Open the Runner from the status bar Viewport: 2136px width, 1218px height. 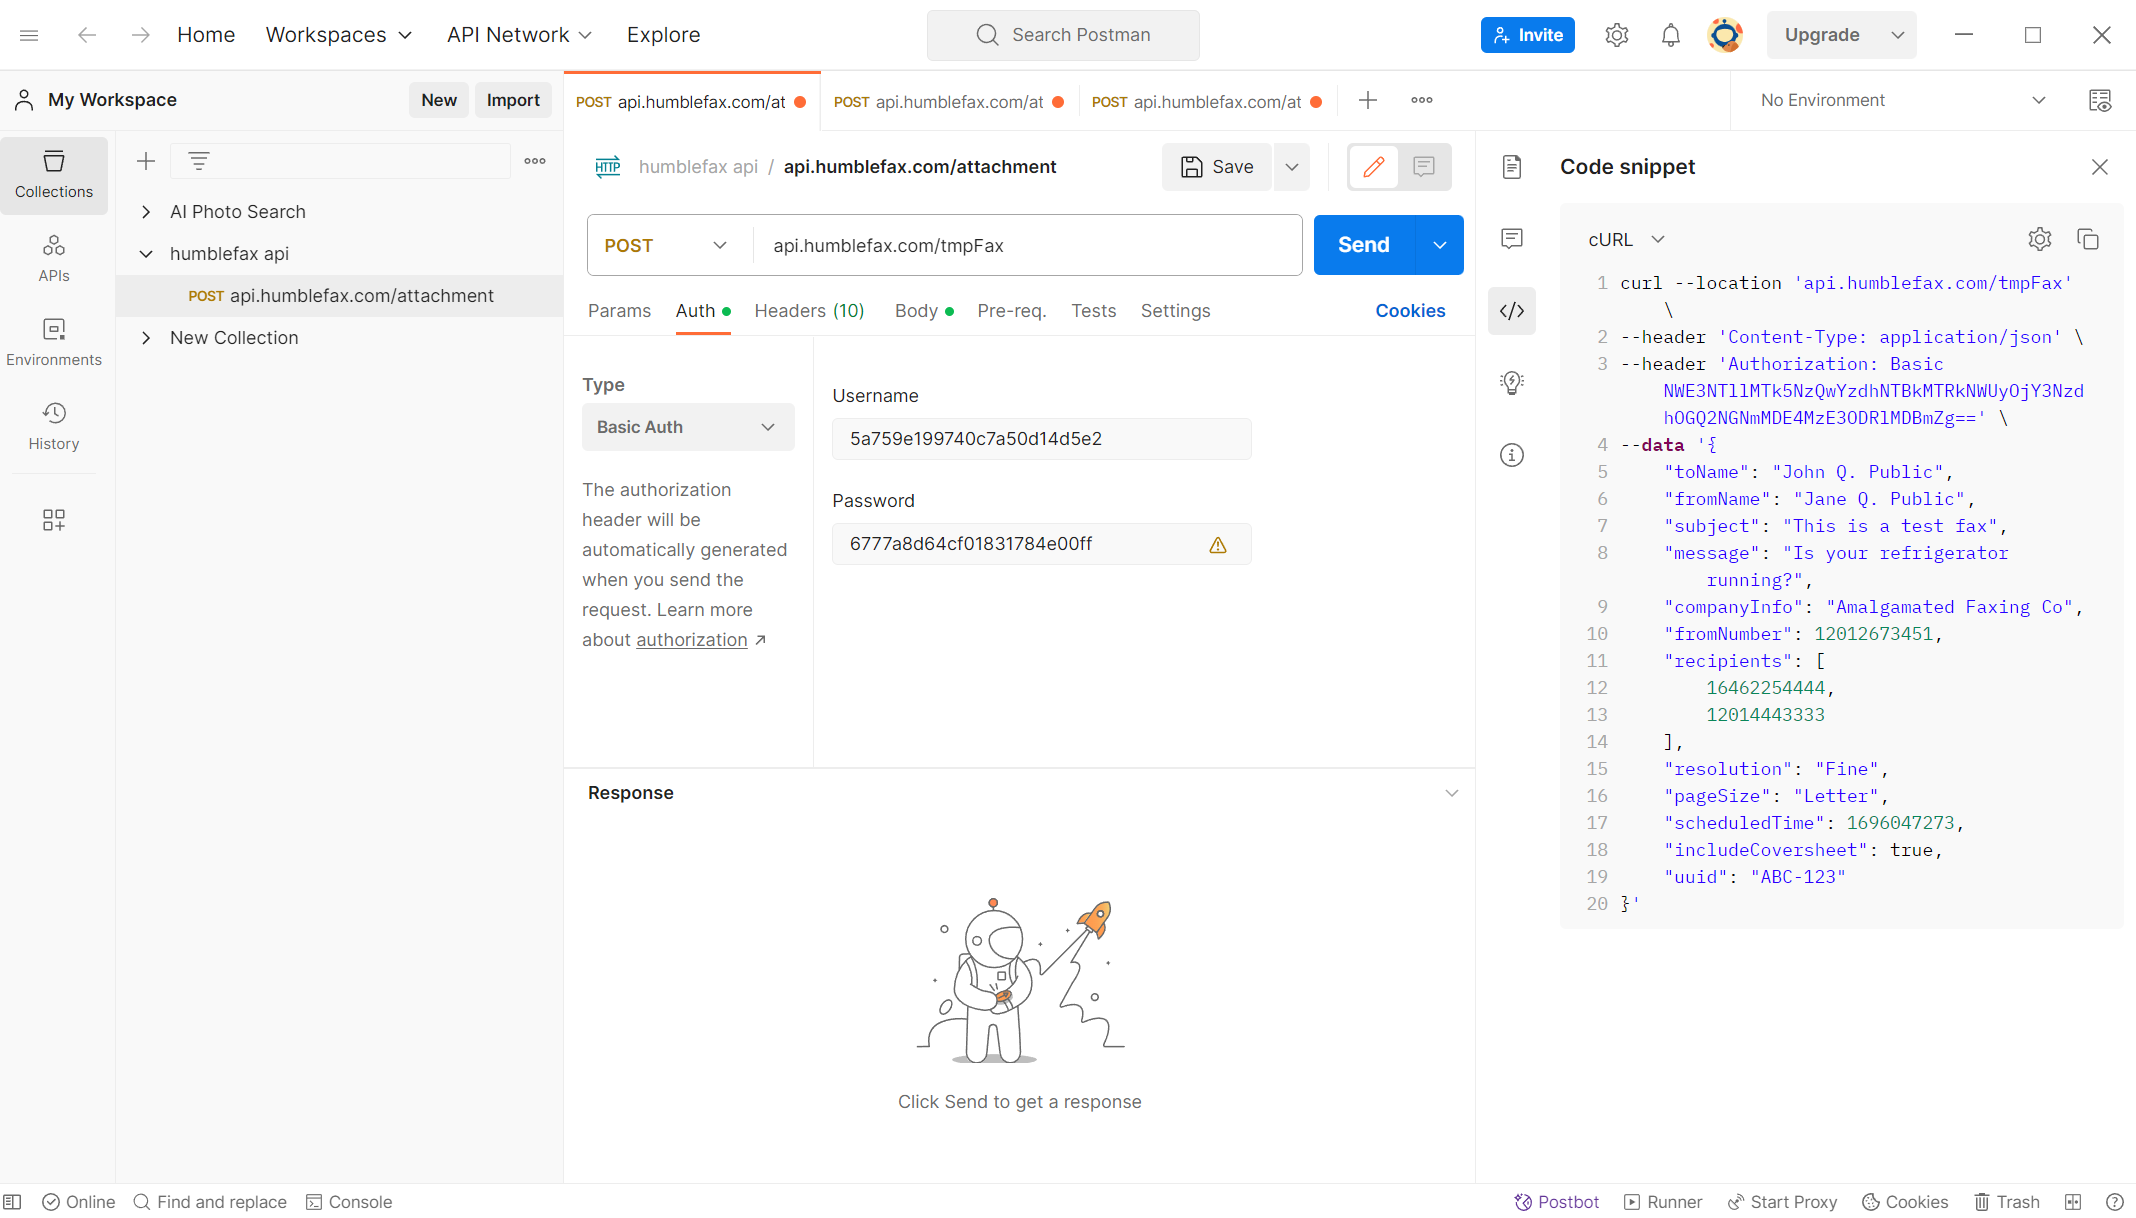1663,1201
